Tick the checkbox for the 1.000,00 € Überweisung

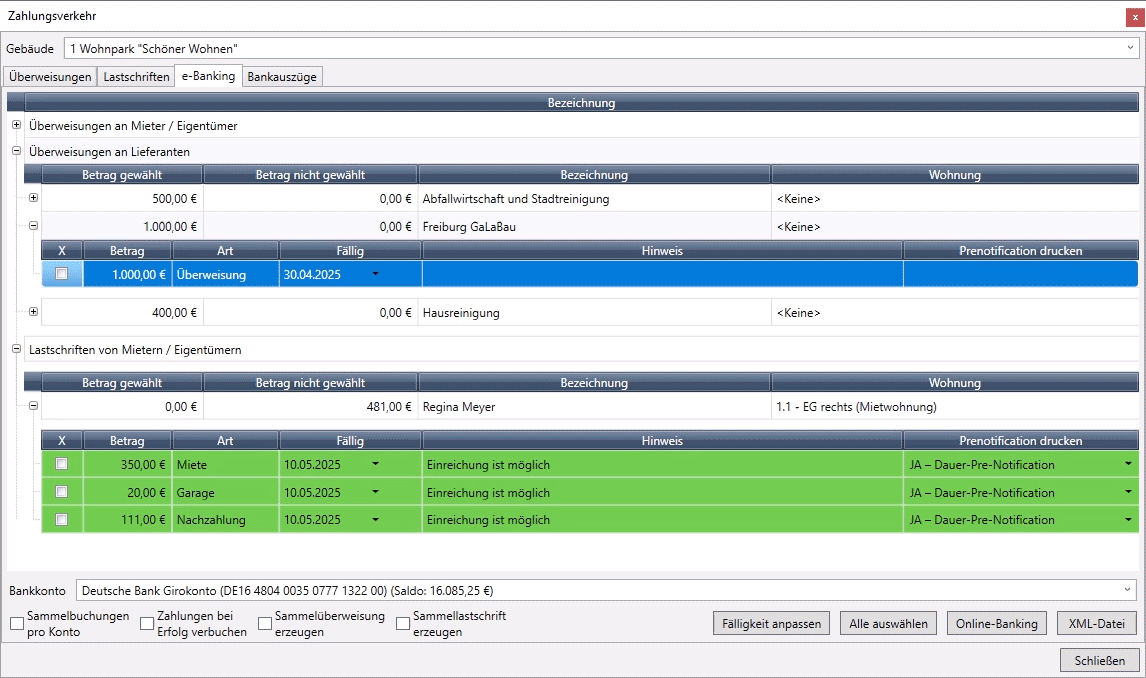pos(61,274)
